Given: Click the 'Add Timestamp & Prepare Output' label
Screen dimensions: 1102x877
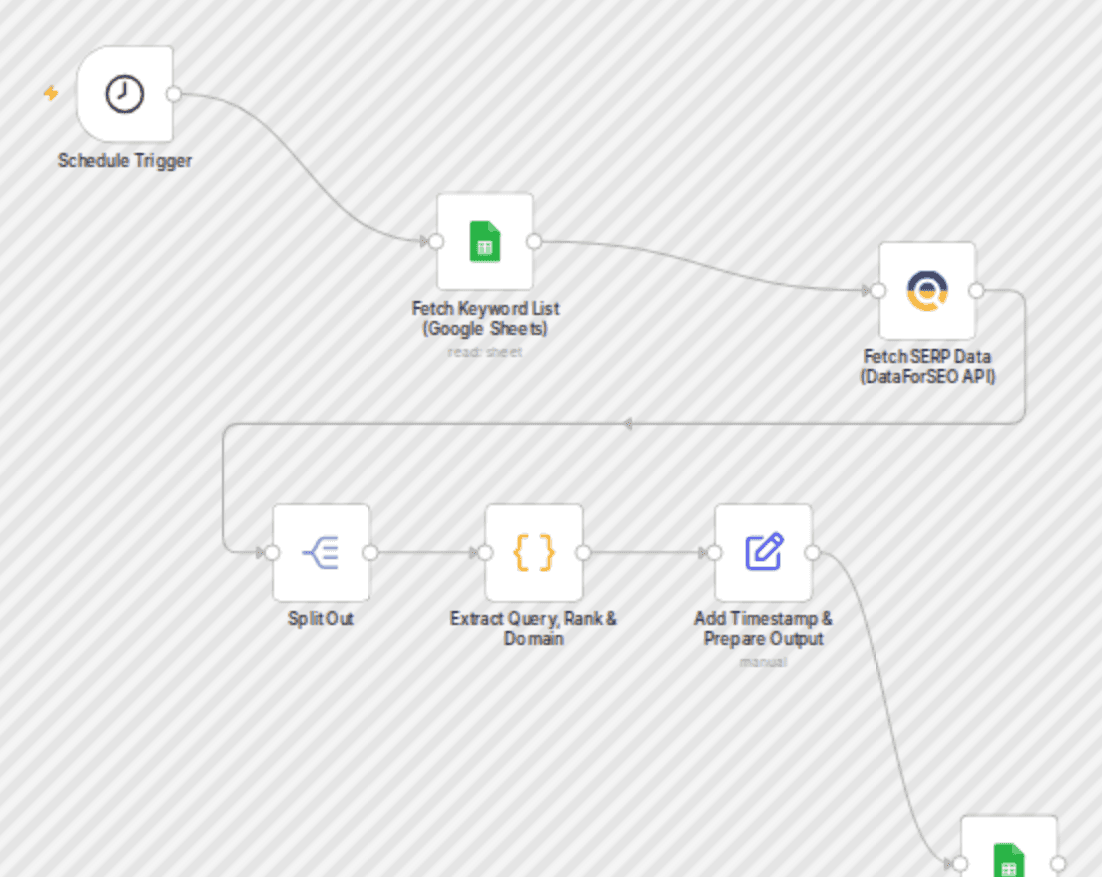Looking at the screenshot, I should [x=763, y=628].
